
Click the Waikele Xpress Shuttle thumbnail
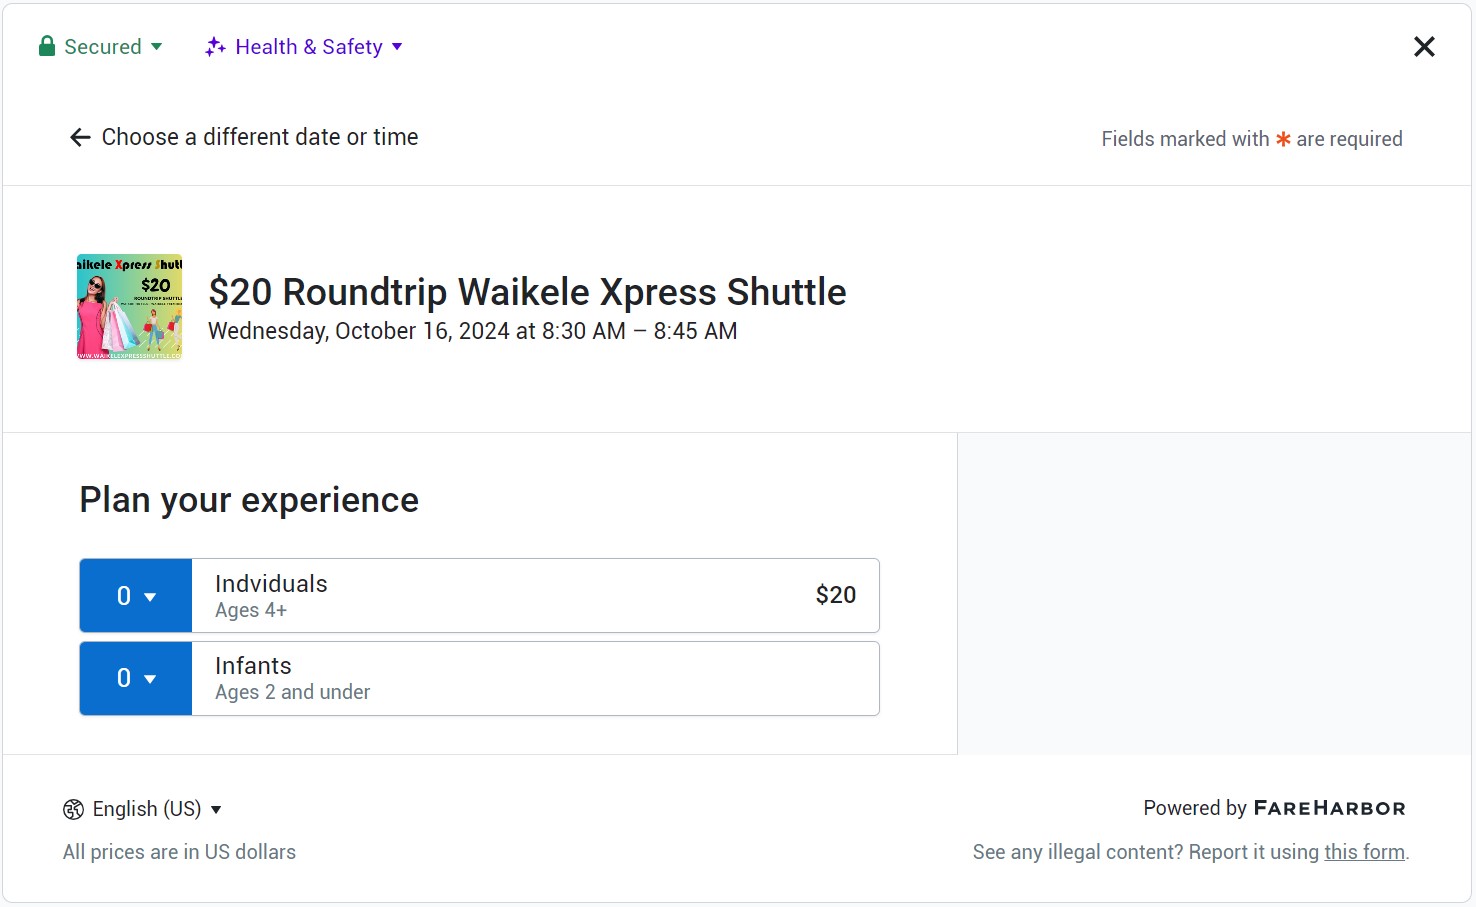pyautogui.click(x=130, y=306)
